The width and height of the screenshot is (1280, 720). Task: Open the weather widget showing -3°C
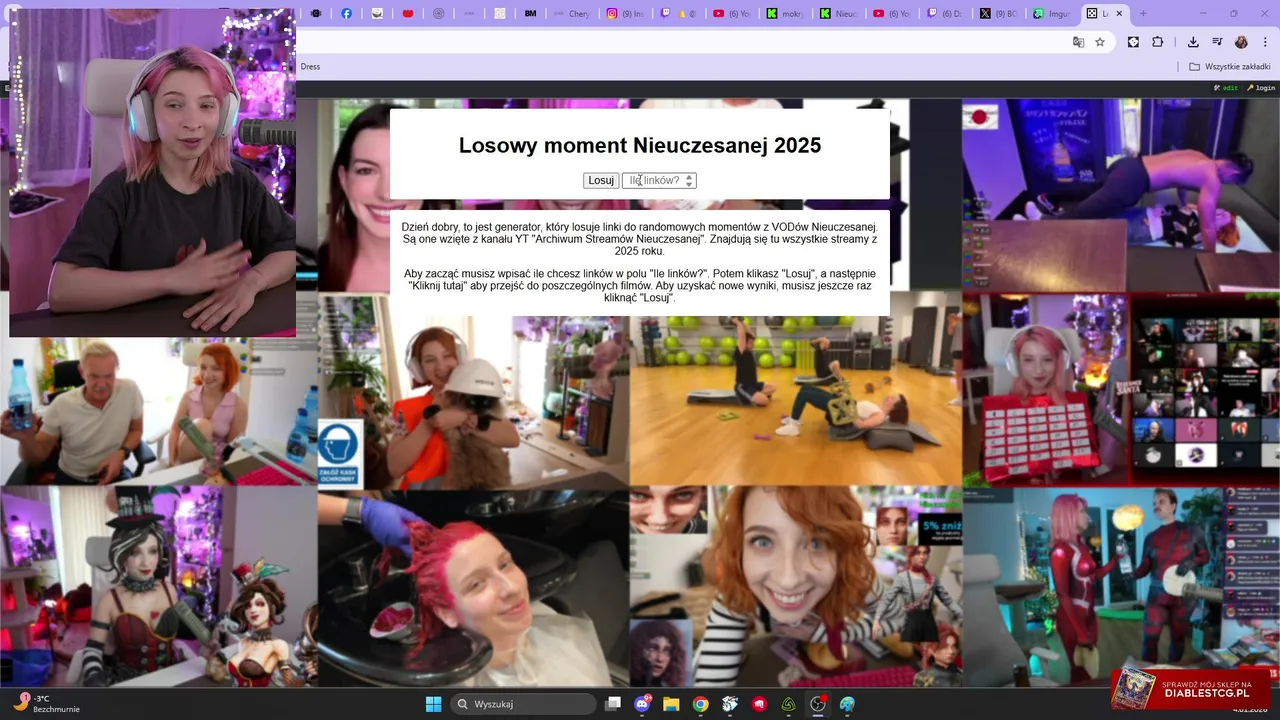click(45, 704)
